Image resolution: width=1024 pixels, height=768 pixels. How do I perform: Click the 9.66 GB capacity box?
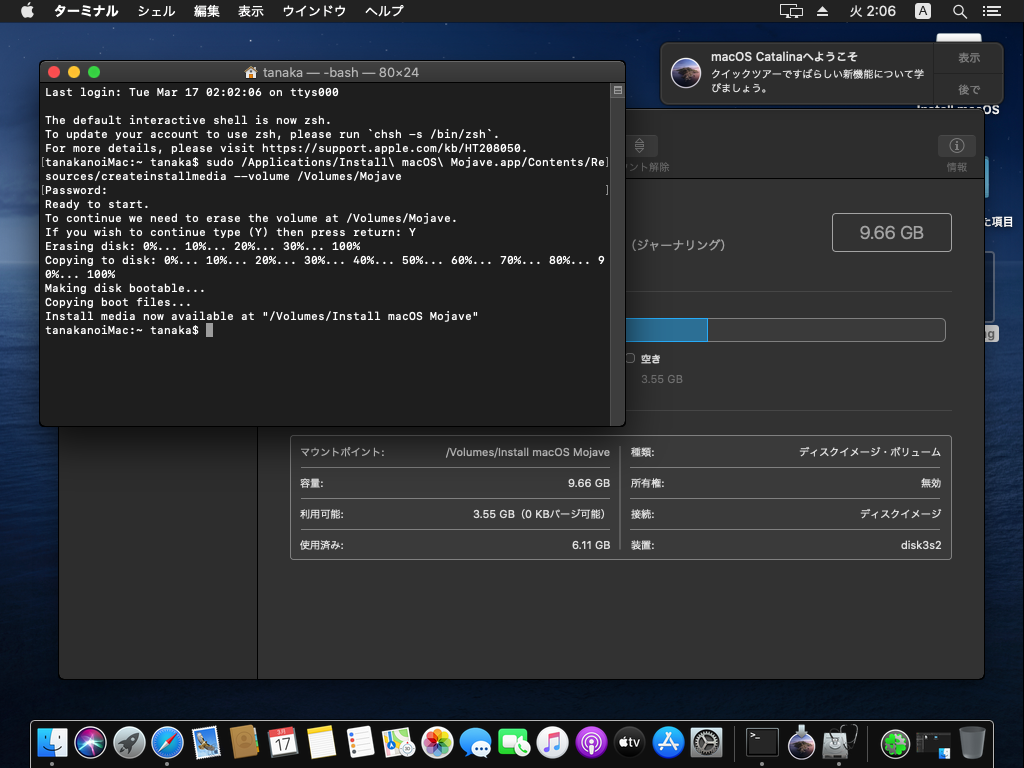[x=891, y=232]
